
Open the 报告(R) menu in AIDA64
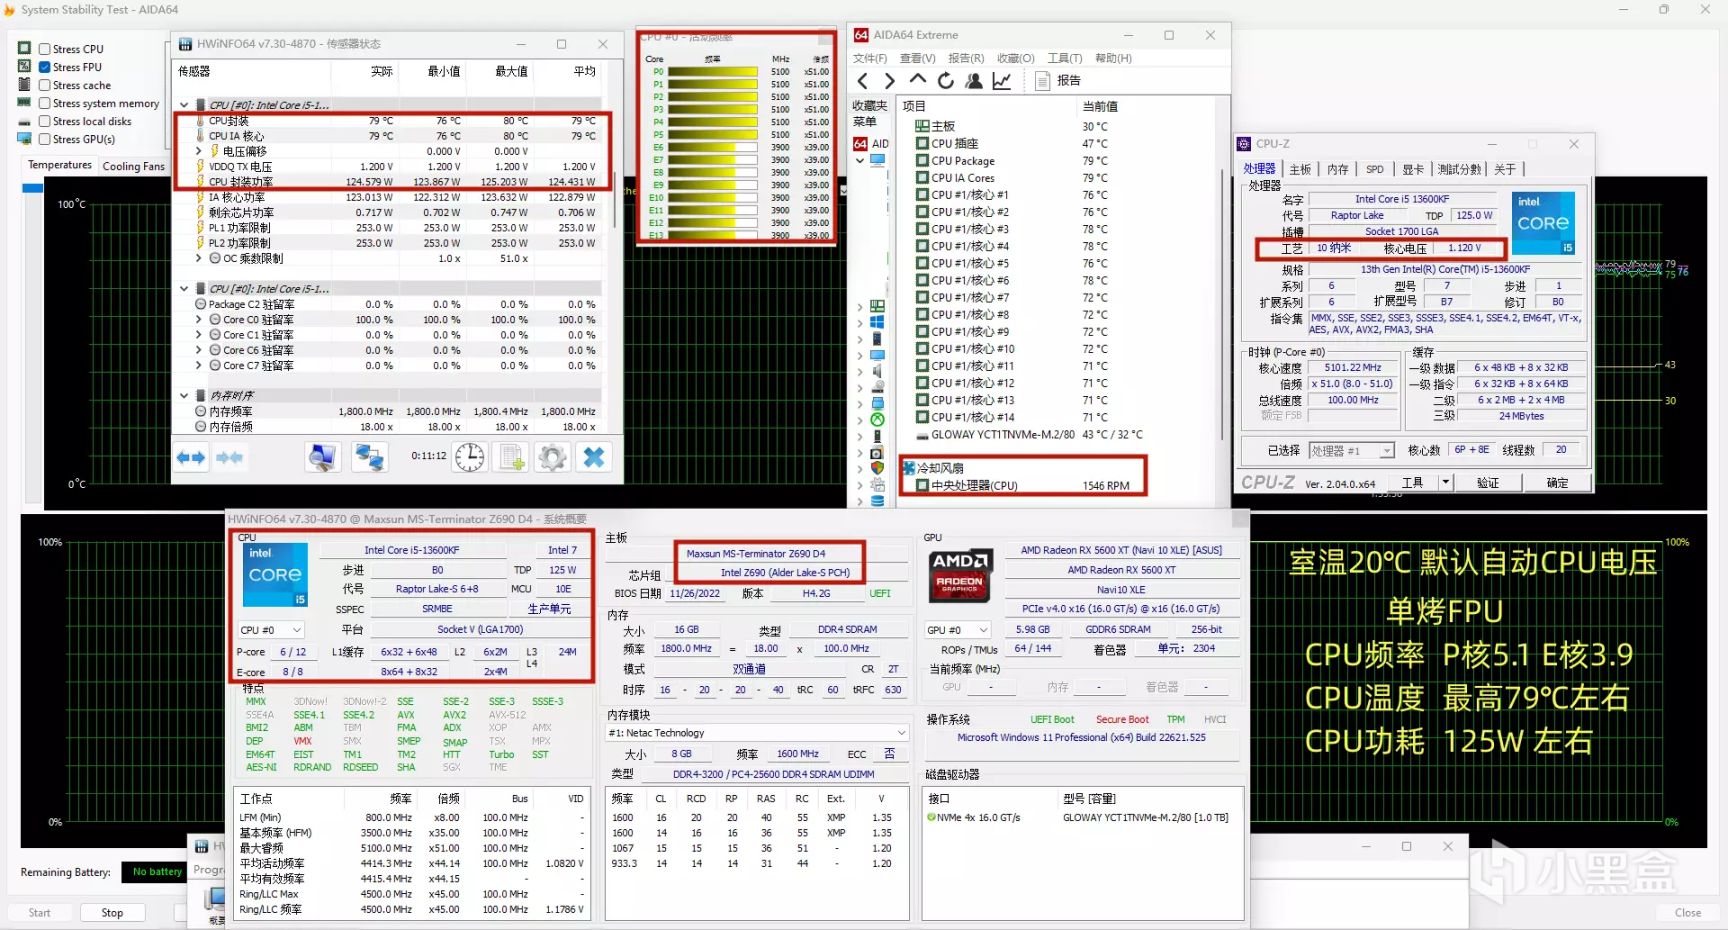coord(966,58)
